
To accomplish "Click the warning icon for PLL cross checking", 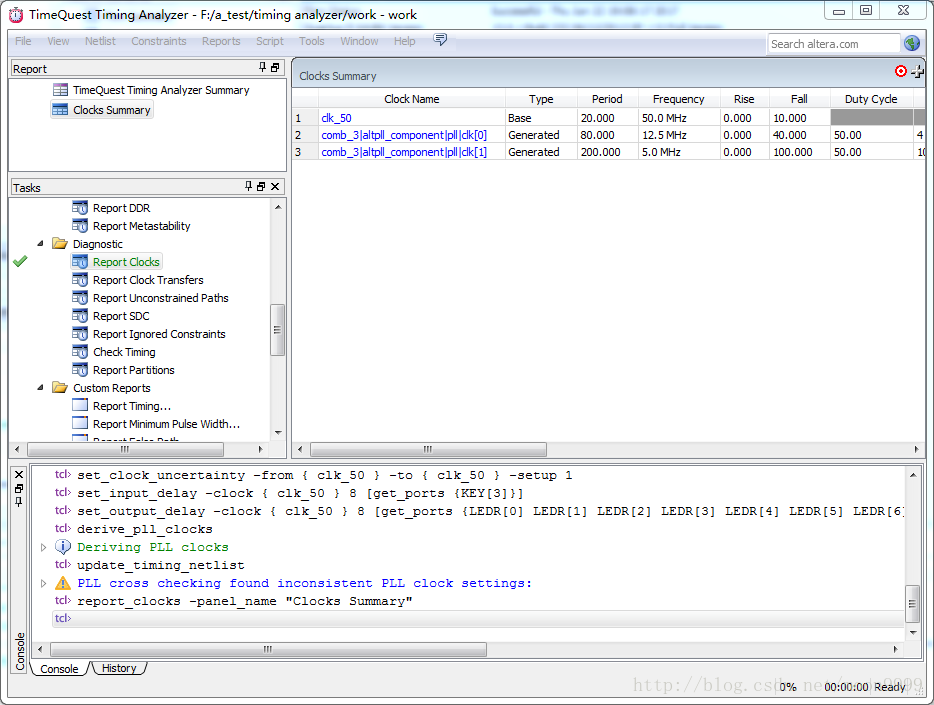I will tap(63, 583).
